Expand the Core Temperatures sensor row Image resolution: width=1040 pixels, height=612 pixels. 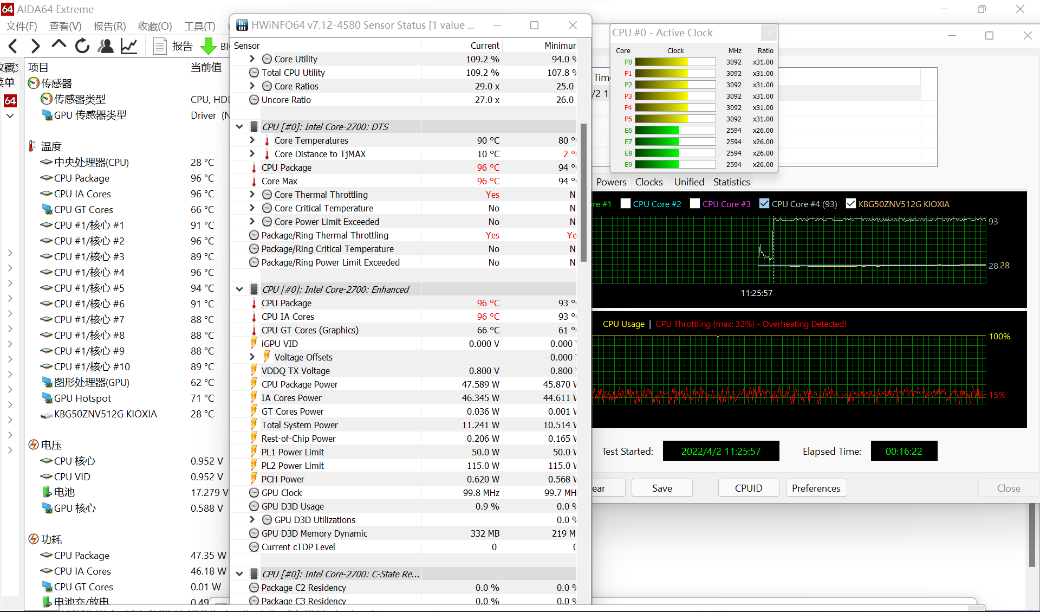click(x=253, y=141)
